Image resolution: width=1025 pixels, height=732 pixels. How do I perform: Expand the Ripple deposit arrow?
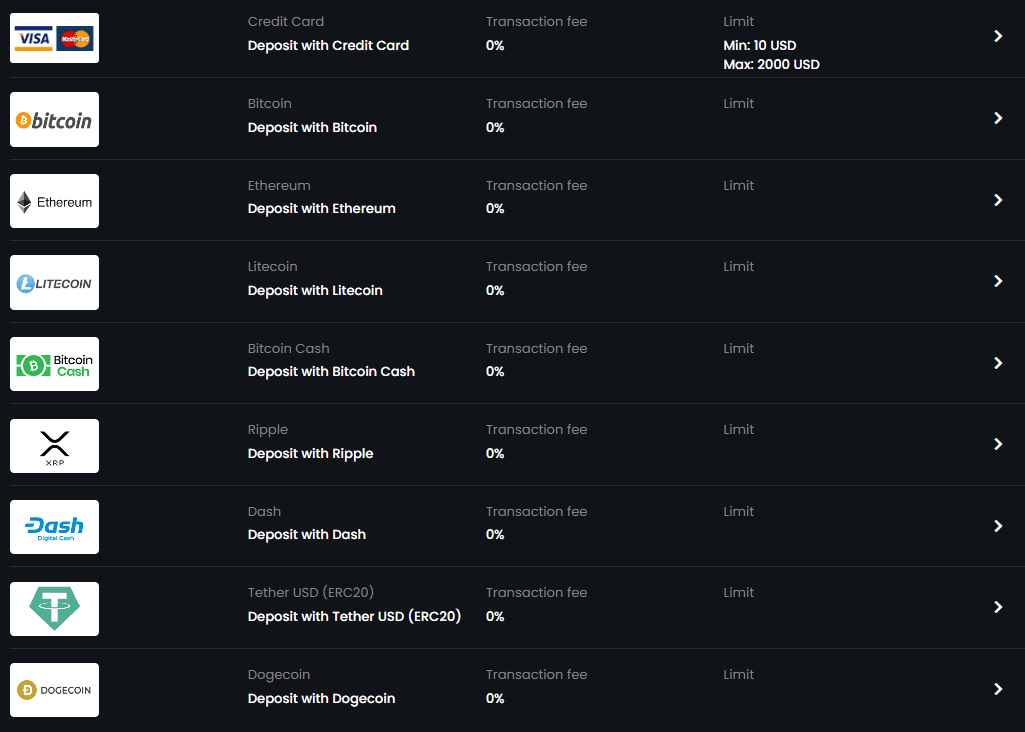pos(998,444)
